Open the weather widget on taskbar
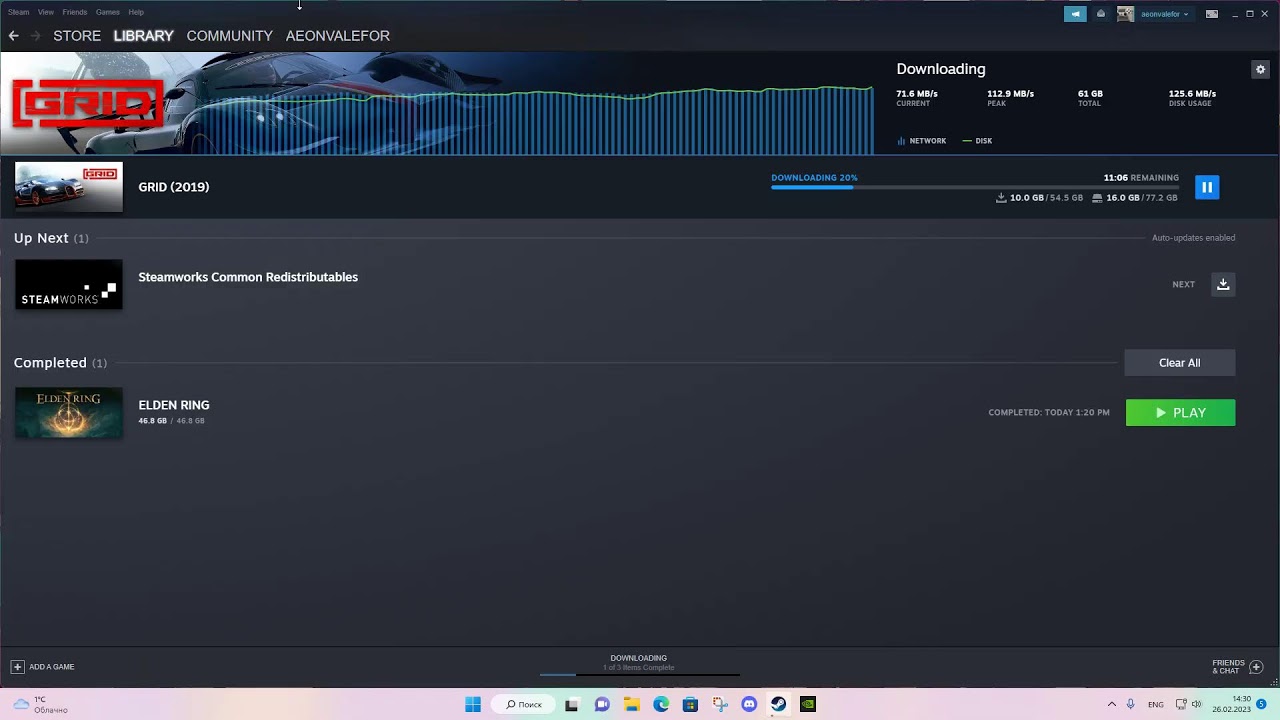The image size is (1280, 720). click(x=40, y=704)
